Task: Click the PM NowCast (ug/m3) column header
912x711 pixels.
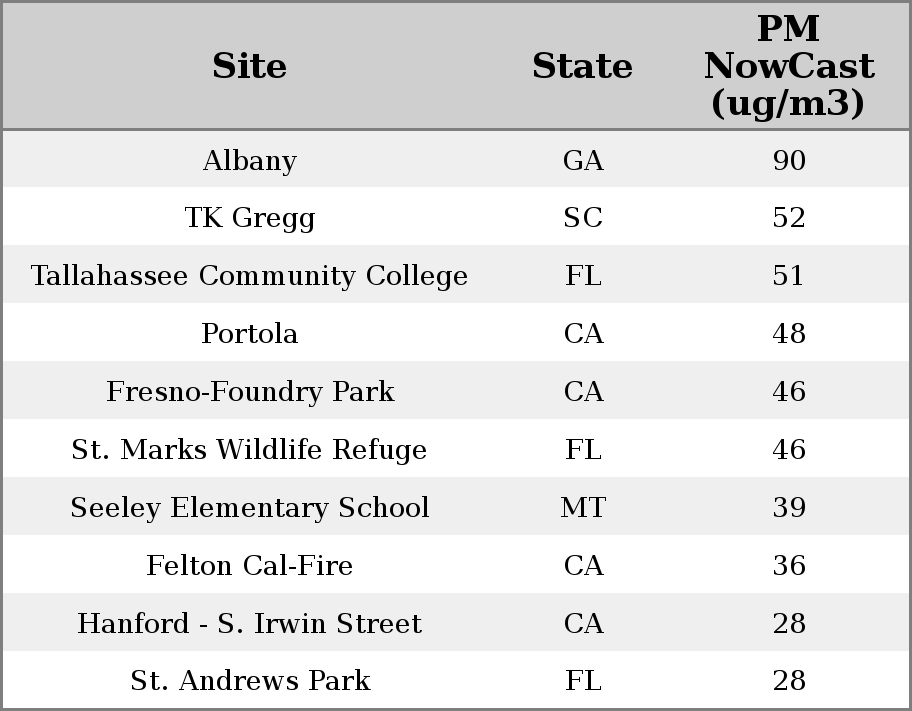Action: click(x=789, y=66)
